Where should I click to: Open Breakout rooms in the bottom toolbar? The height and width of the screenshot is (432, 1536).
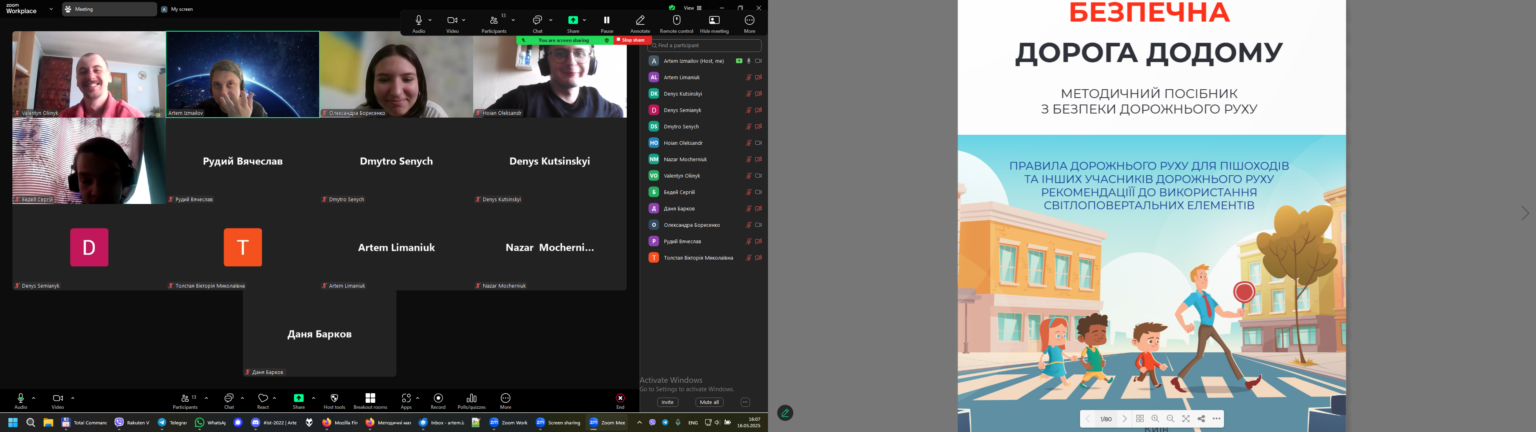coord(370,400)
